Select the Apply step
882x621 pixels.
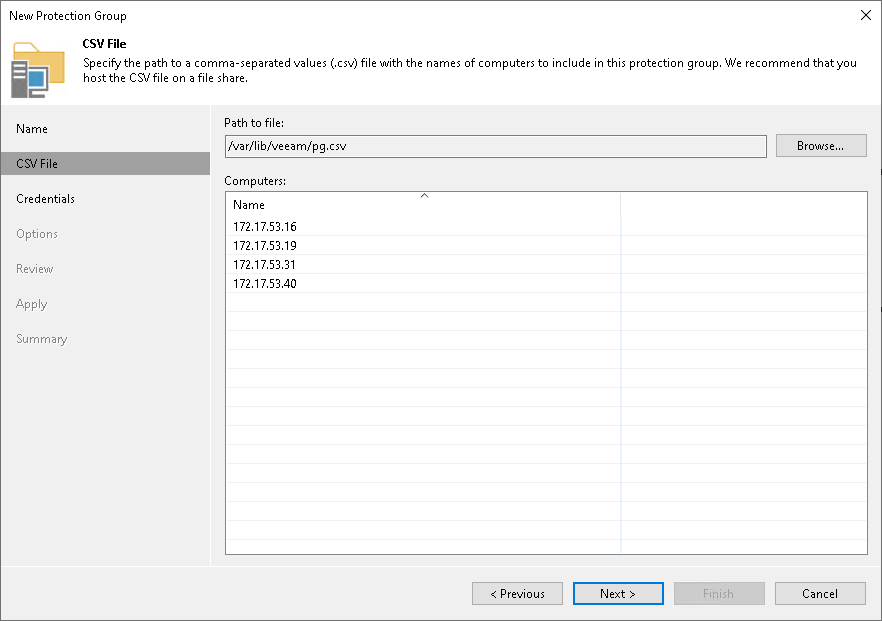(31, 303)
